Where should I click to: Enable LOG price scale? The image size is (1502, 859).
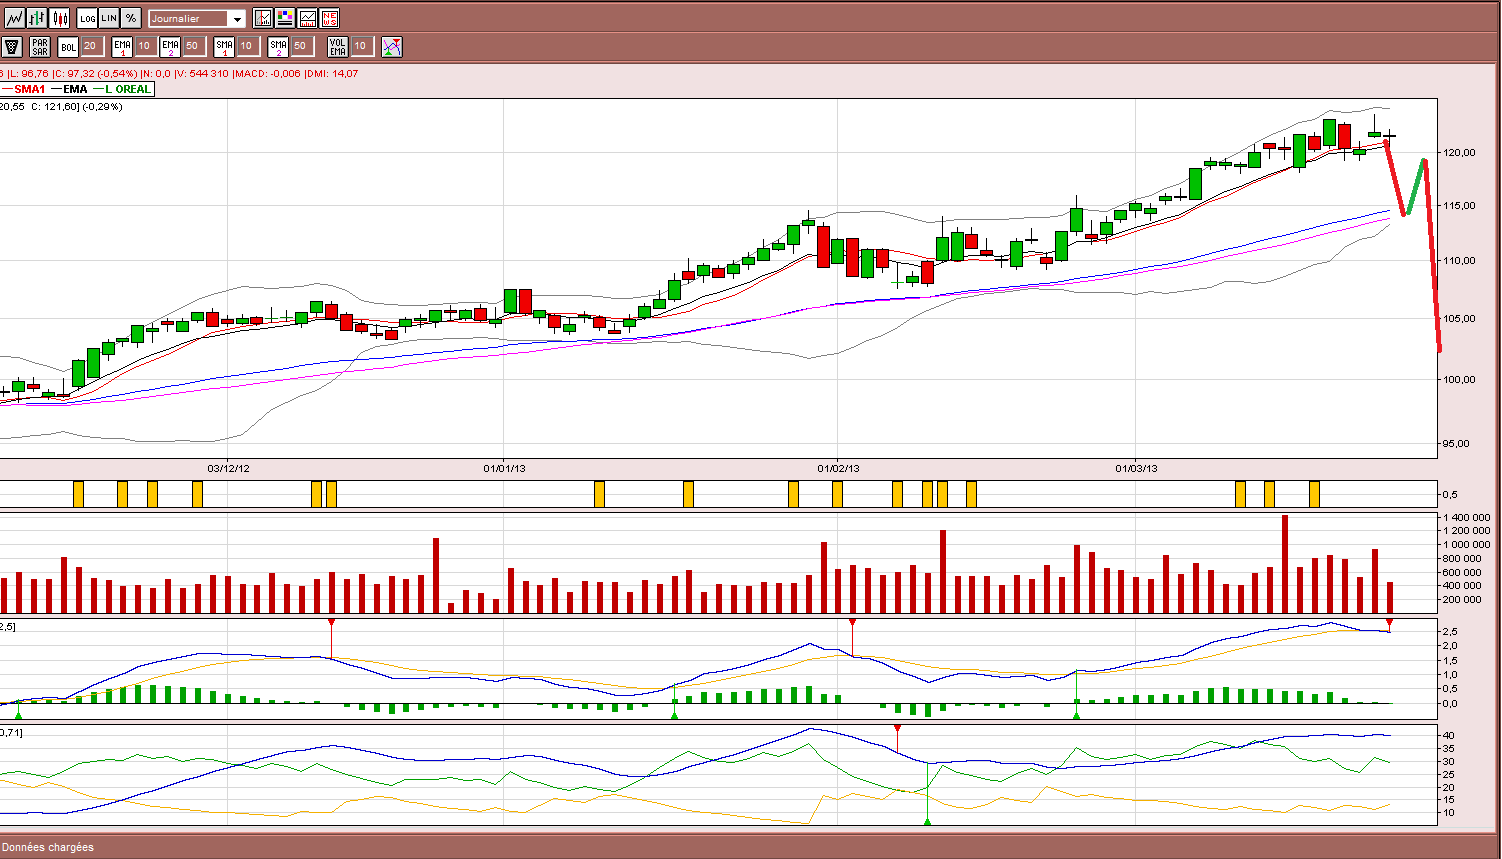pyautogui.click(x=87, y=18)
